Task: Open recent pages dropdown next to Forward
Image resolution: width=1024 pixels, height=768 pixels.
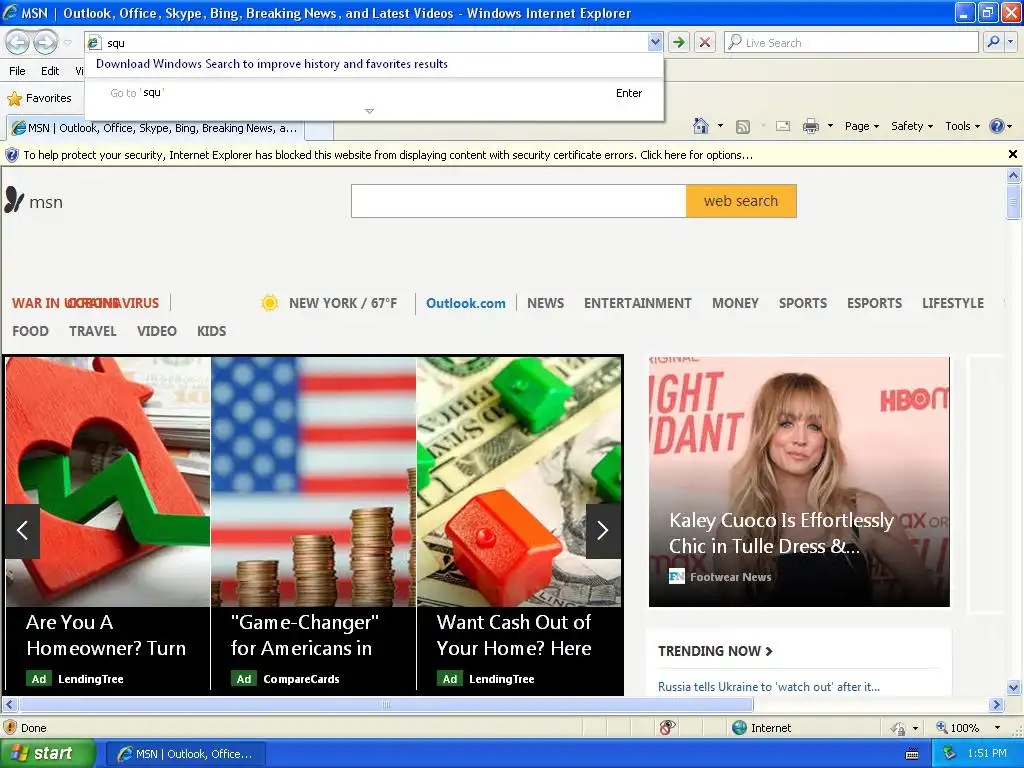Action: point(67,43)
